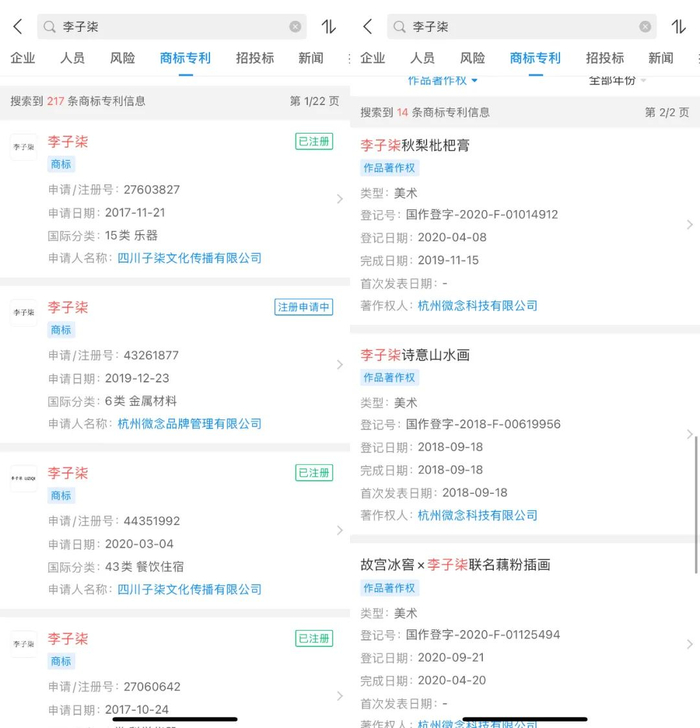Open the 全部年份 year filter dropdown

[x=617, y=81]
